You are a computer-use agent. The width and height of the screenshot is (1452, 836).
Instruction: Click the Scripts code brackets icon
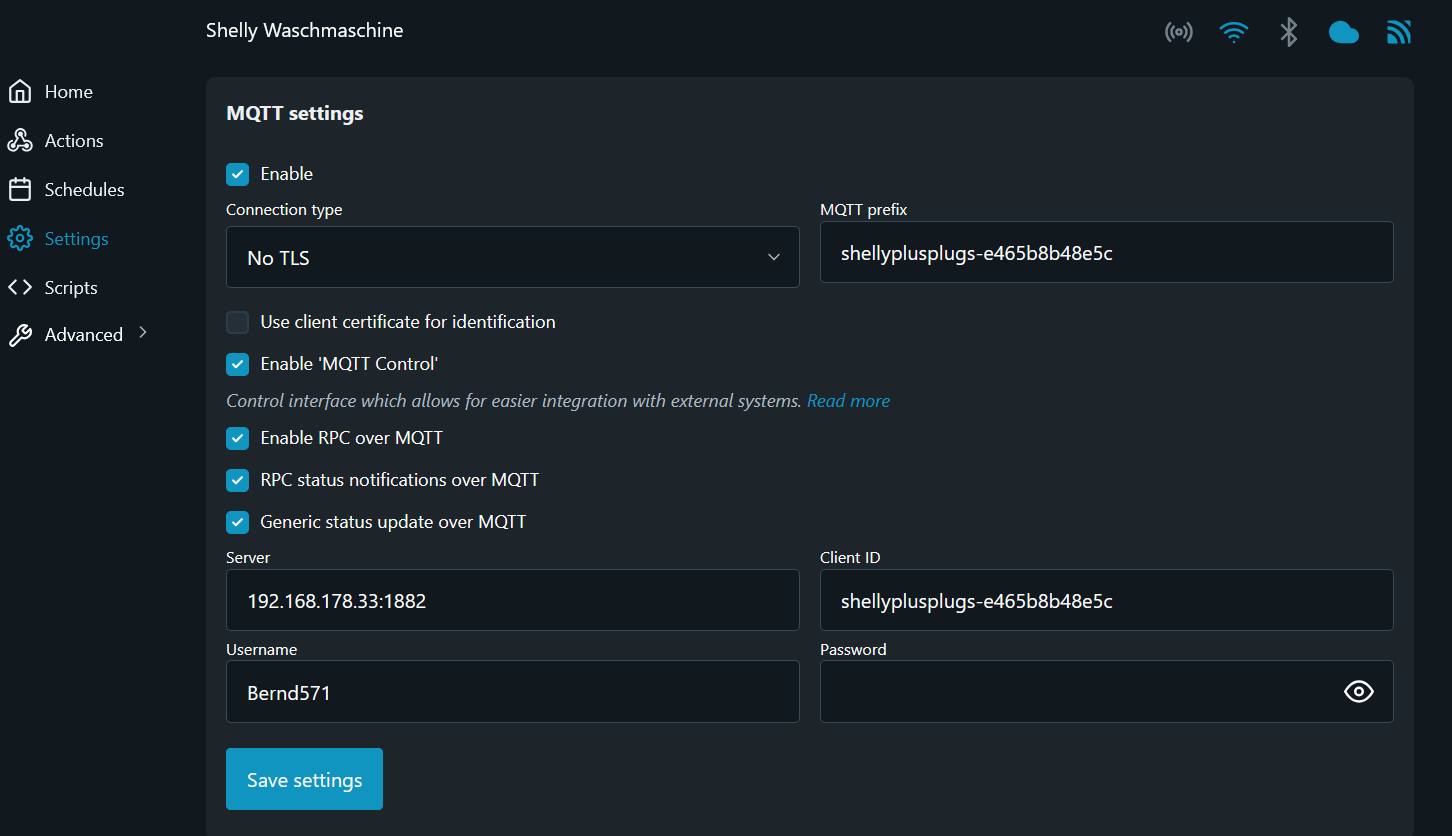[x=20, y=288]
